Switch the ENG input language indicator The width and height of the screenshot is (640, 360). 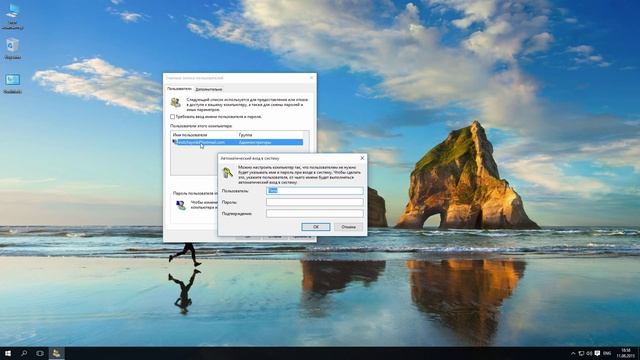(607, 353)
